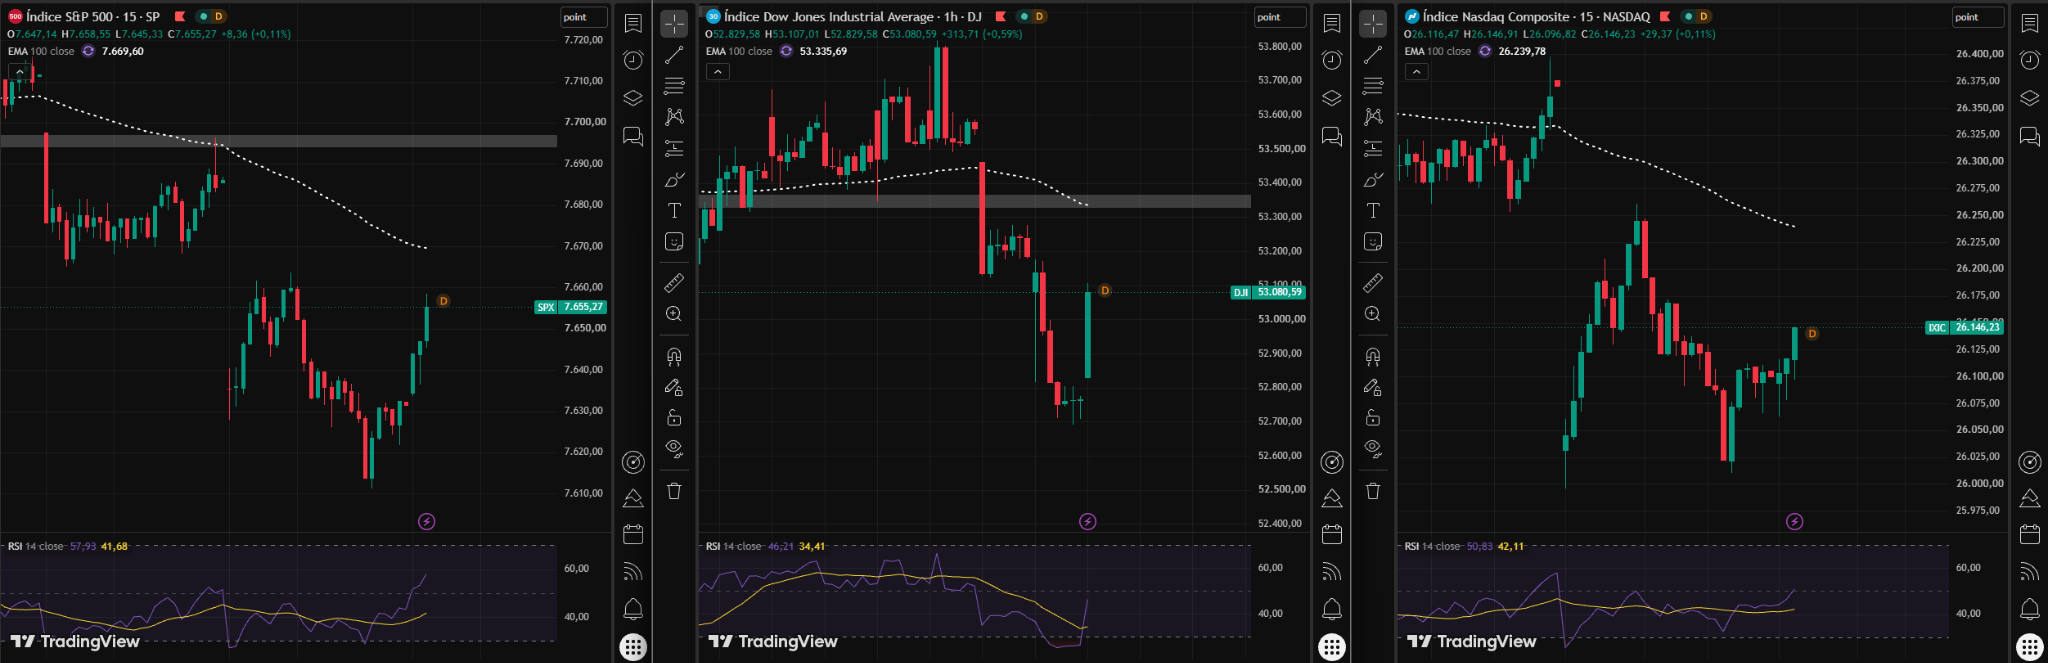Hide all drawings with the eye icon beside the Dow Jones chart
This screenshot has height=663, width=2048.
coord(674,448)
